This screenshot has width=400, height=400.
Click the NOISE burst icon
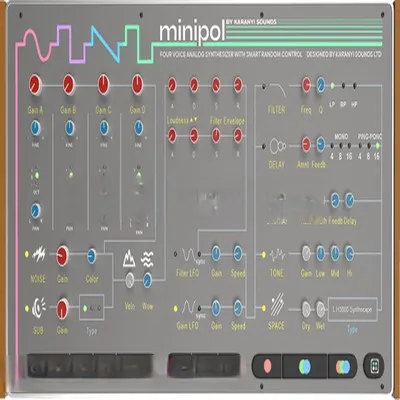(x=39, y=254)
